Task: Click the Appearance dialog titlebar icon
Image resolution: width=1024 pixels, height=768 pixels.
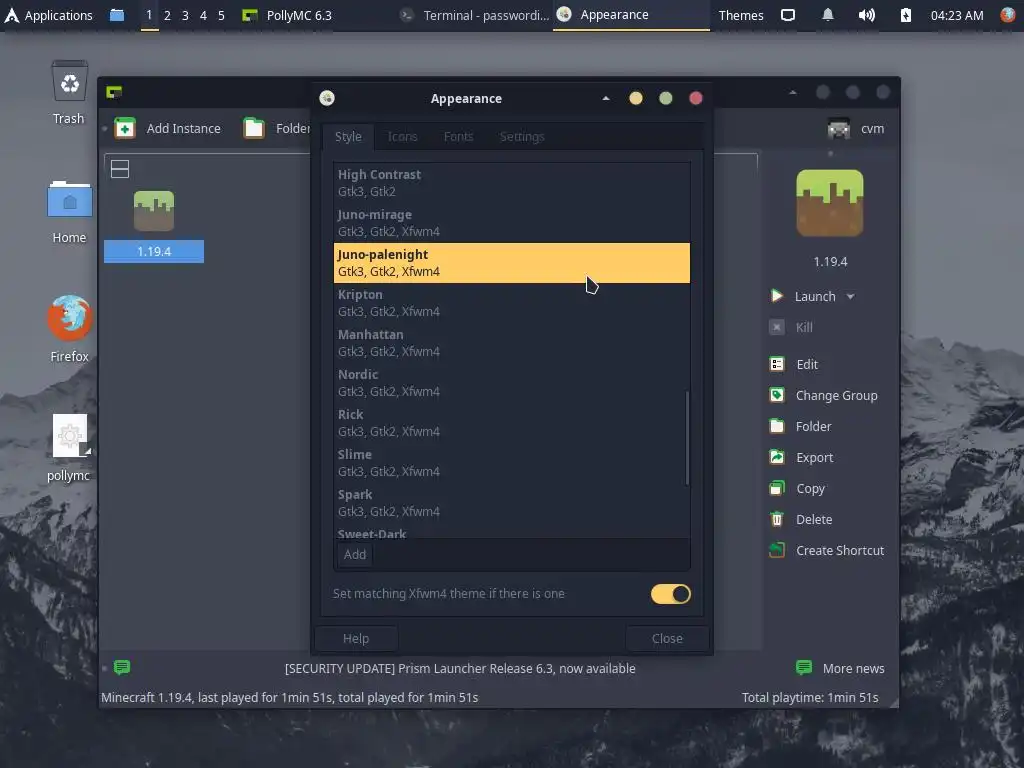Action: (327, 98)
